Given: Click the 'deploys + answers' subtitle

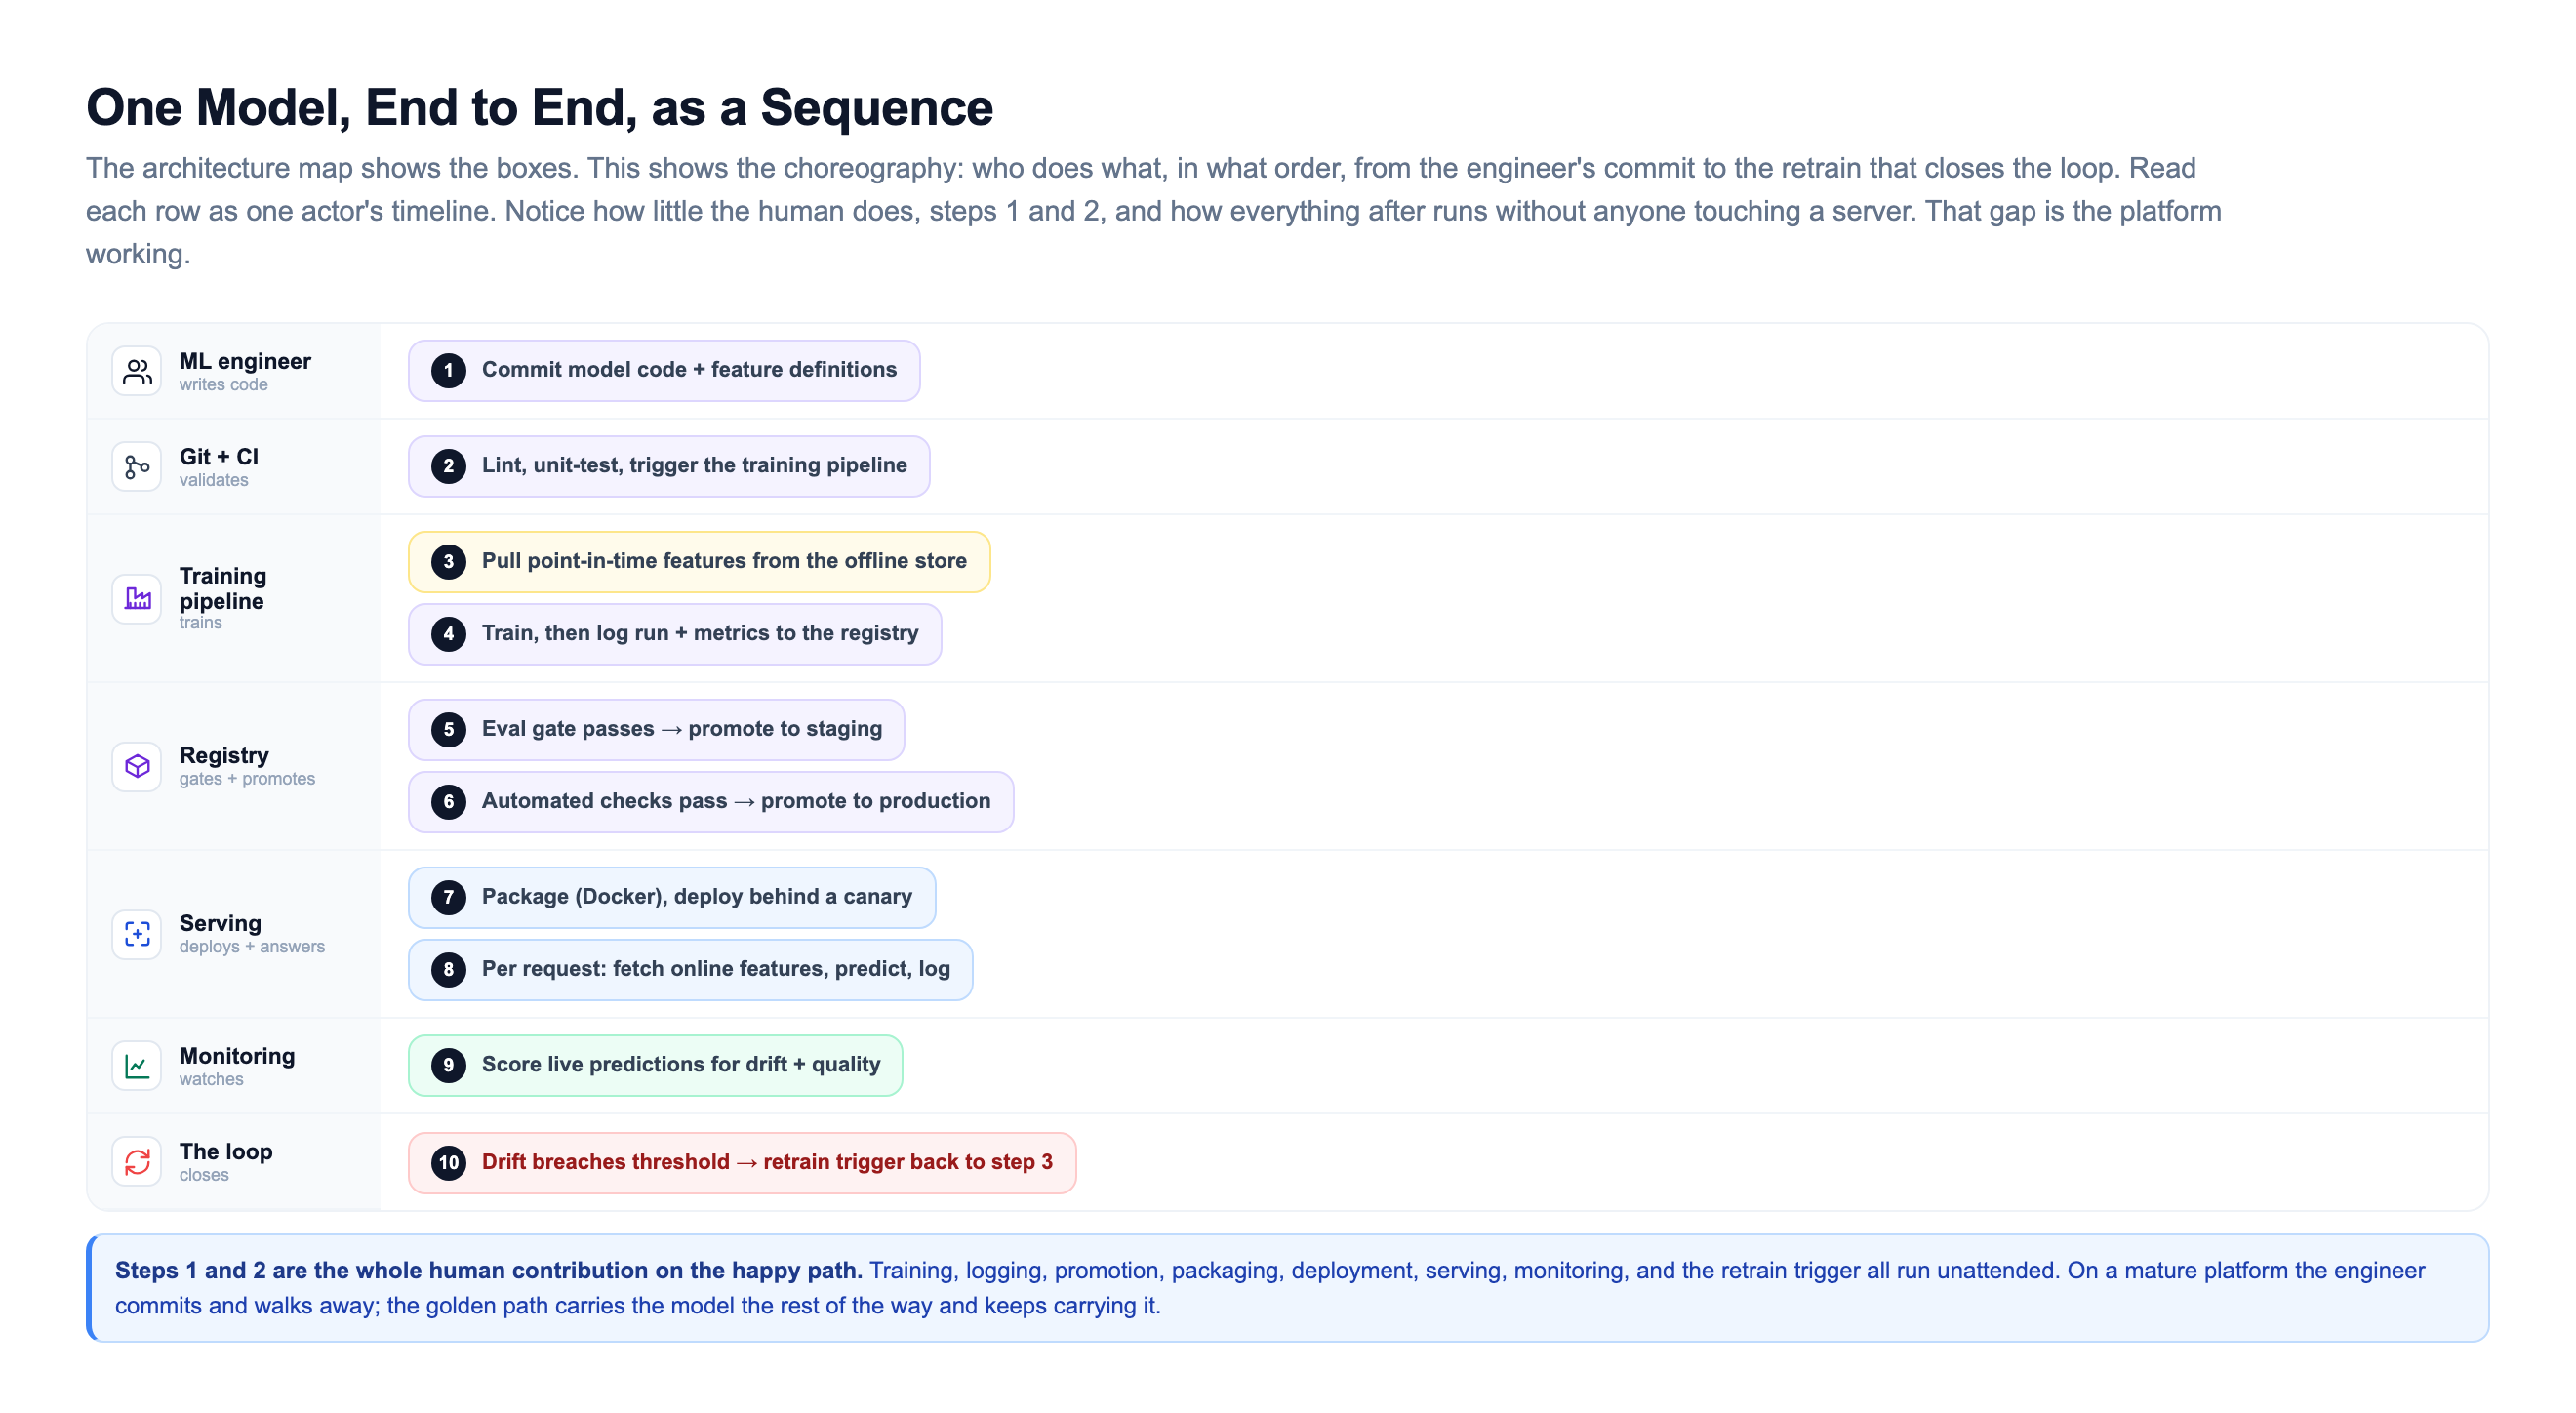Looking at the screenshot, I should coord(252,947).
